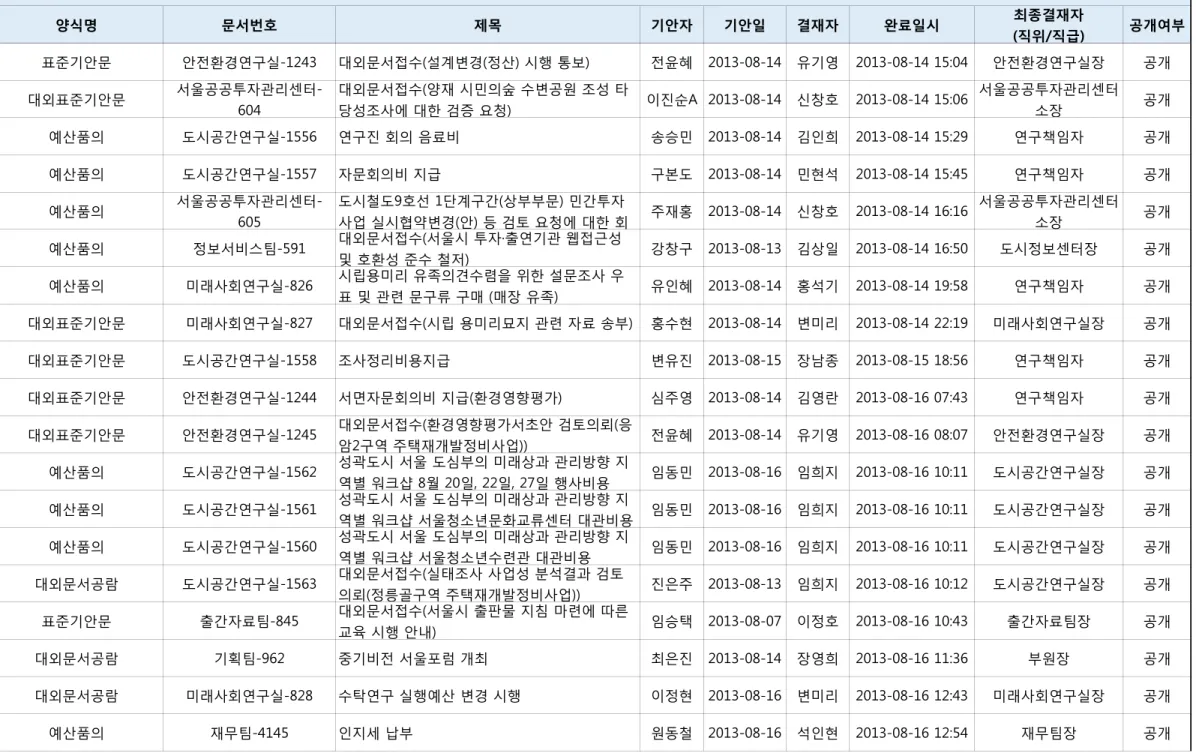Select document number 미래사회연구실-827
The image size is (1196, 753).
tap(249, 323)
